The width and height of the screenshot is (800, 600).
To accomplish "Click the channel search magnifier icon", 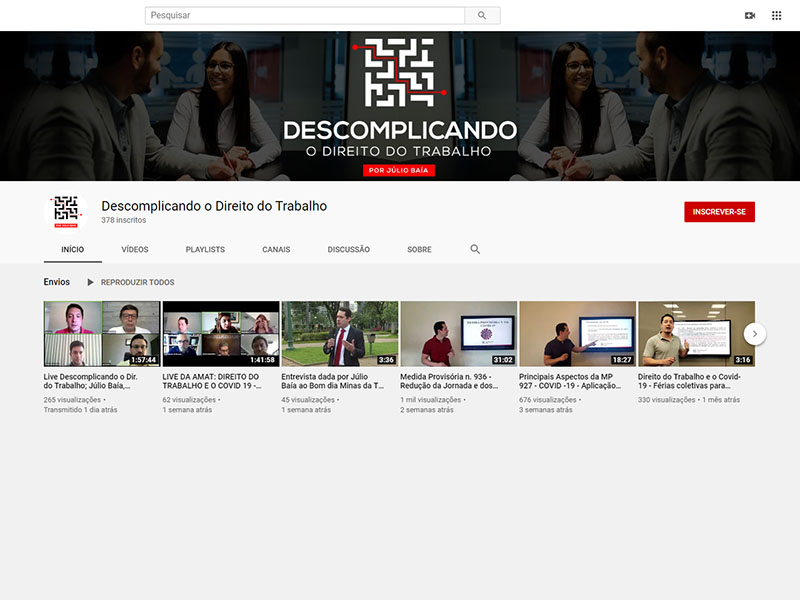I will coord(475,249).
